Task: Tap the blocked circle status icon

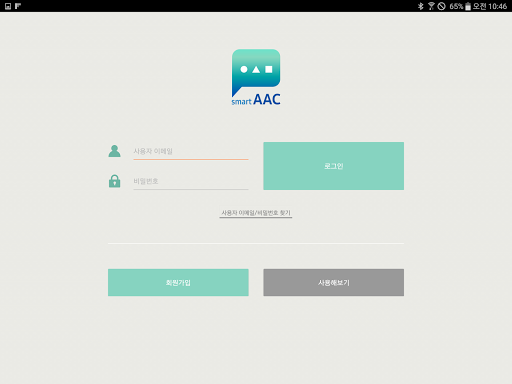Action: point(442,6)
